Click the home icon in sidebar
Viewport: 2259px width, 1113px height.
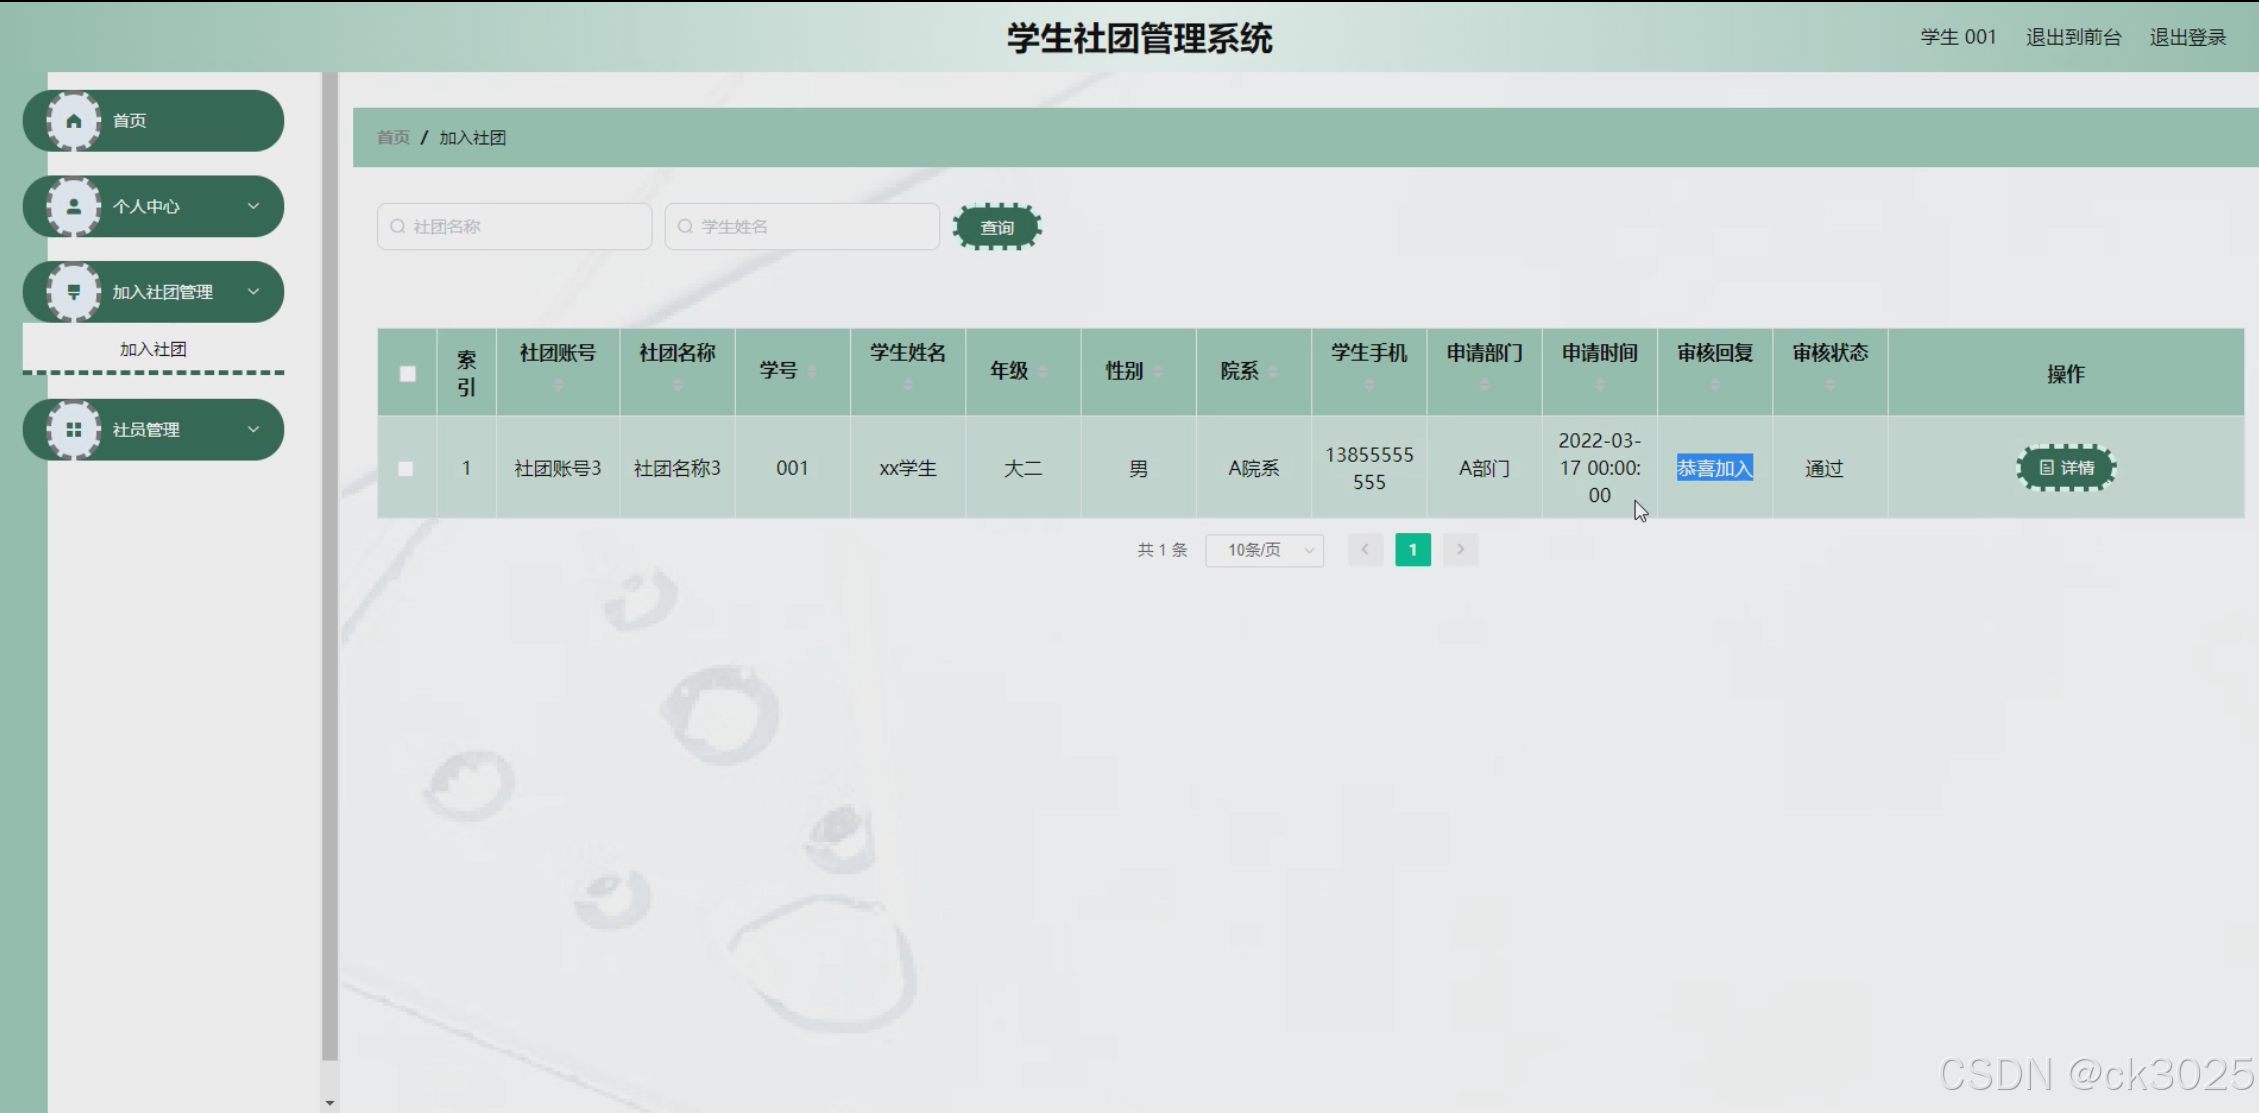pos(73,121)
